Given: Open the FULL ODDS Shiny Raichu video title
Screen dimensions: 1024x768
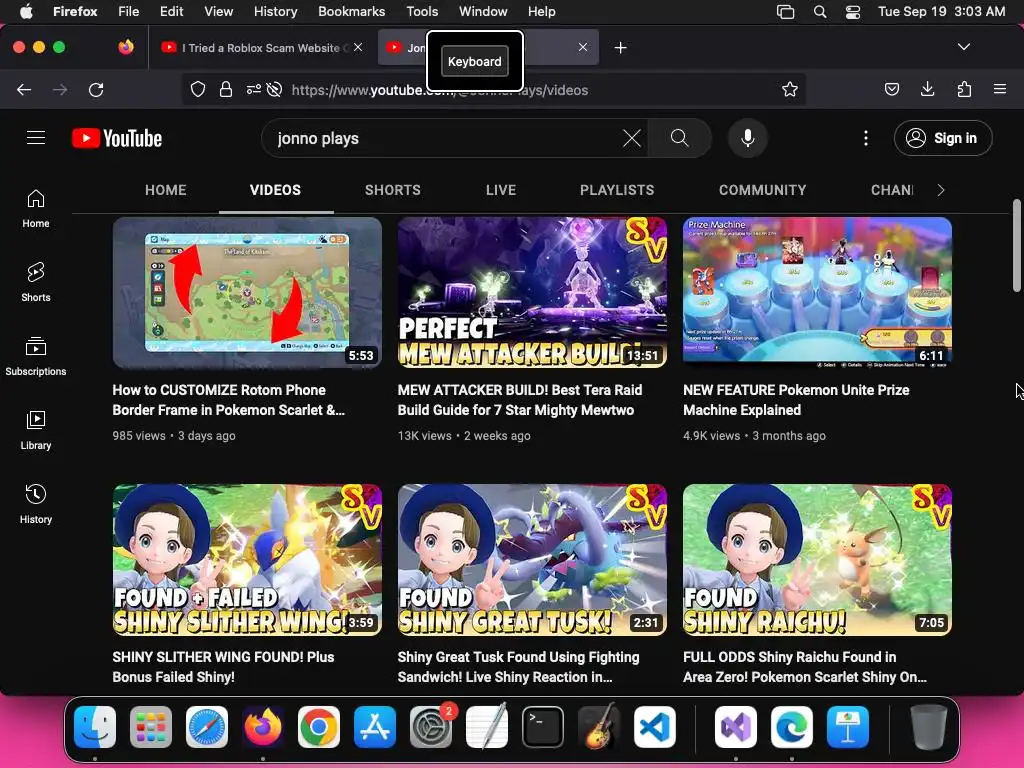Looking at the screenshot, I should pyautogui.click(x=805, y=667).
